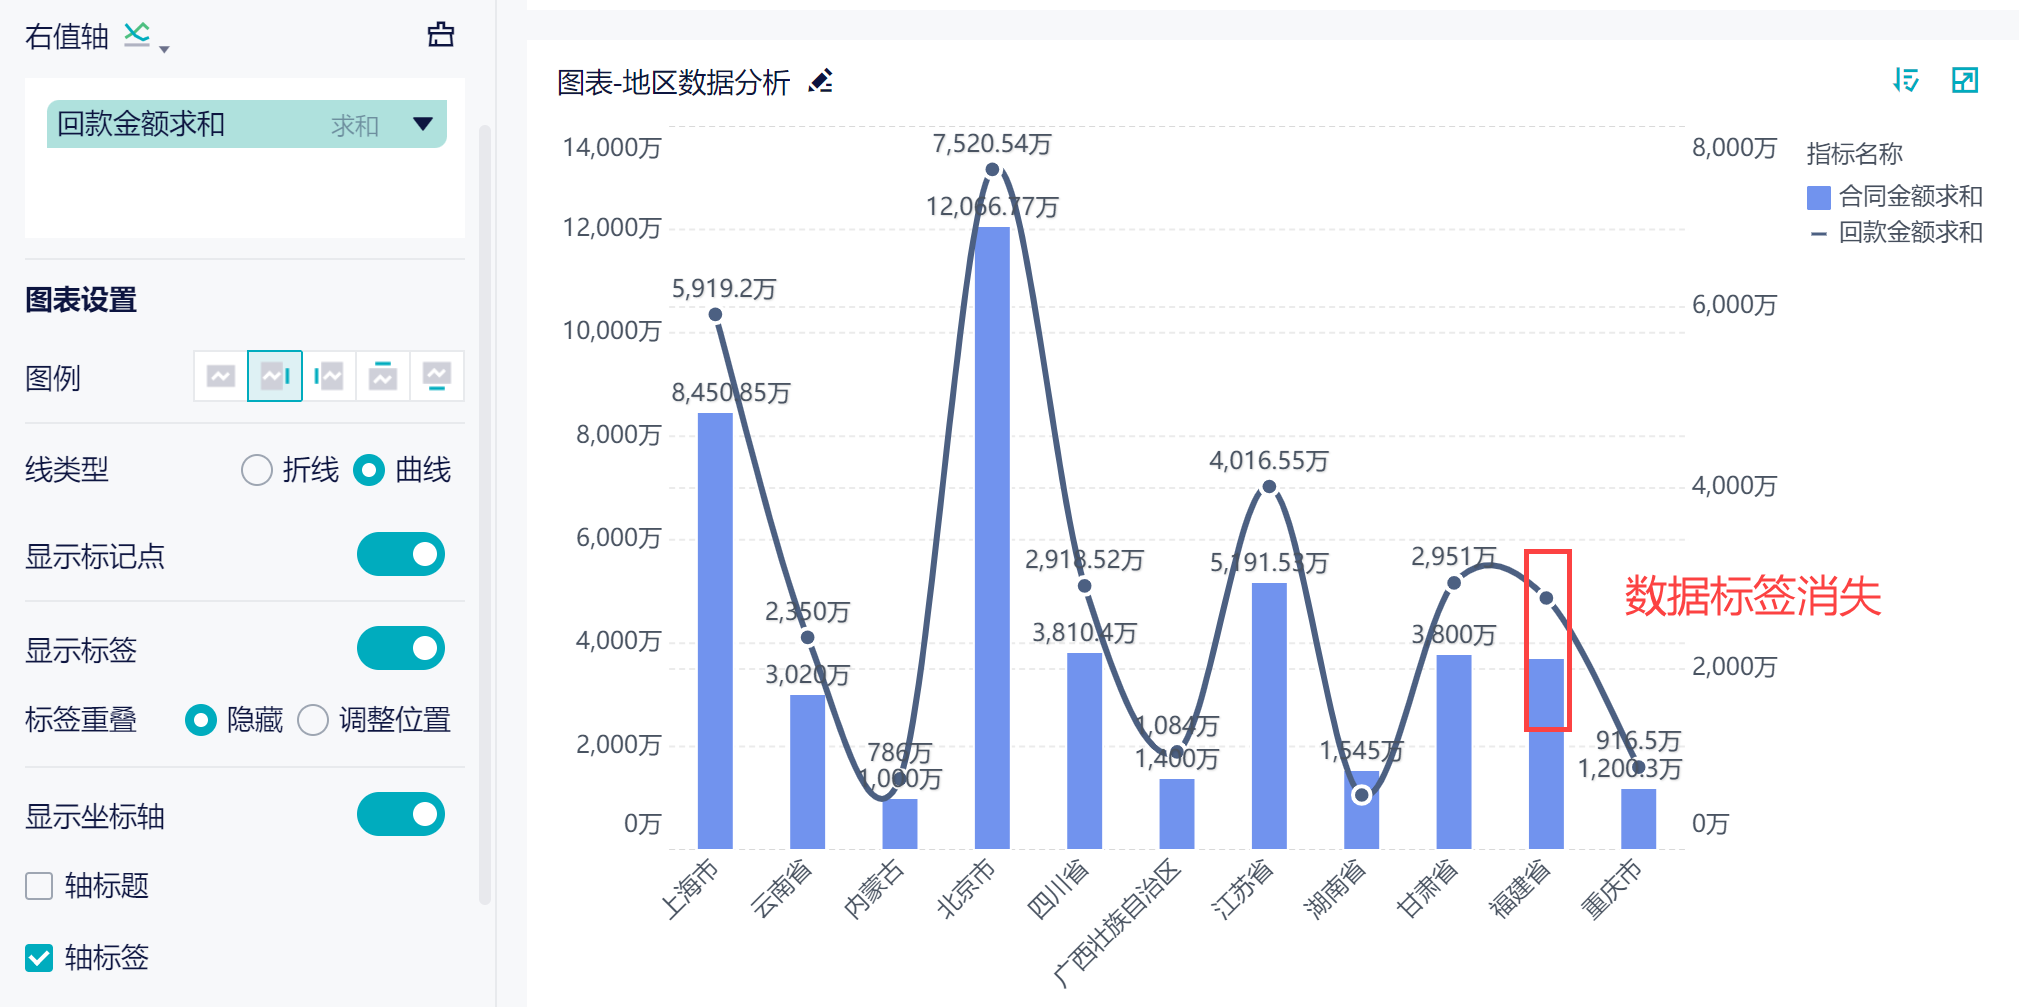Click the 4,016.55万 data label

pos(1269,461)
